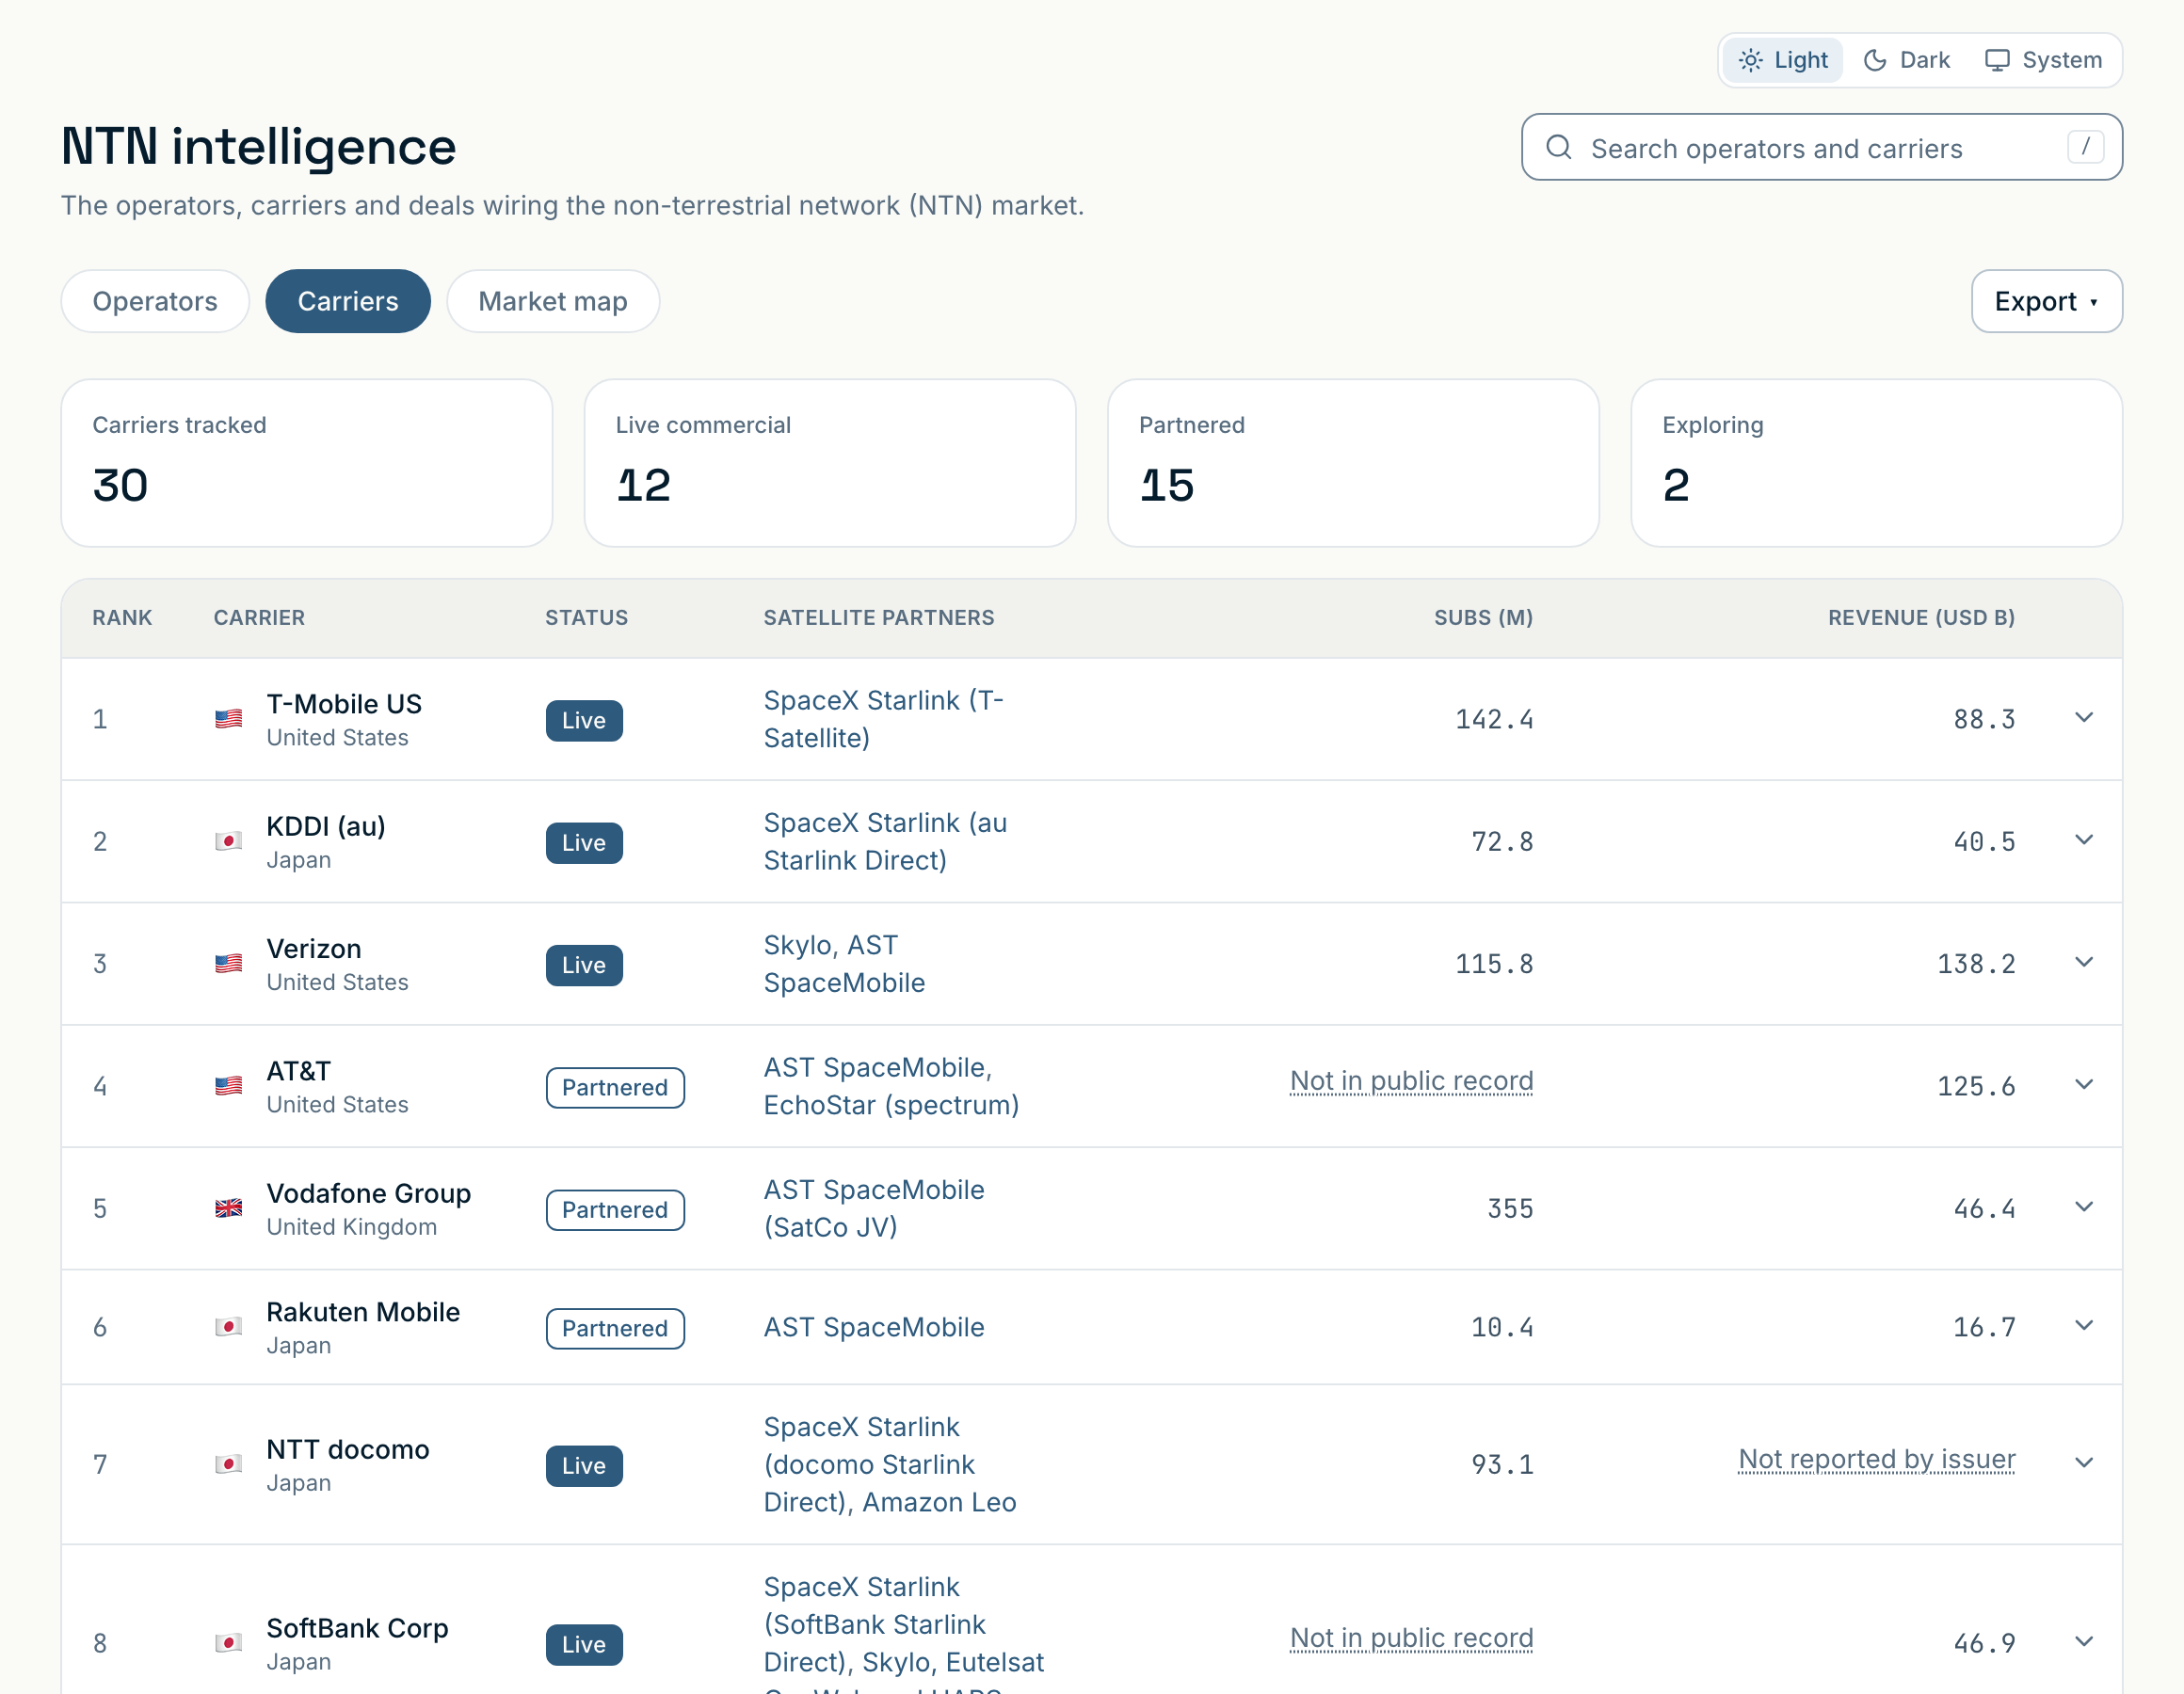This screenshot has width=2184, height=1694.
Task: Click the UK flag beside Vodafone Group
Action: [x=229, y=1208]
